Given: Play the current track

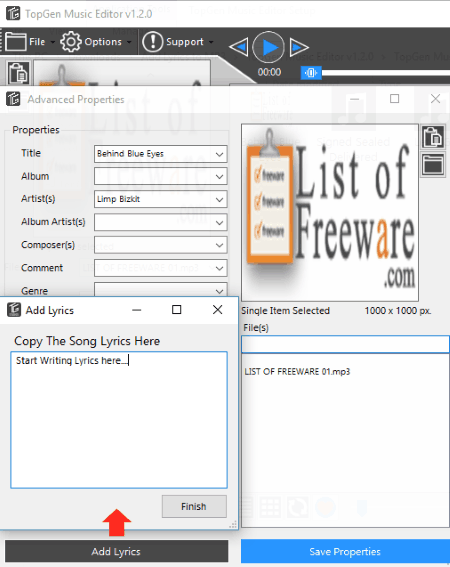Looking at the screenshot, I should point(268,47).
